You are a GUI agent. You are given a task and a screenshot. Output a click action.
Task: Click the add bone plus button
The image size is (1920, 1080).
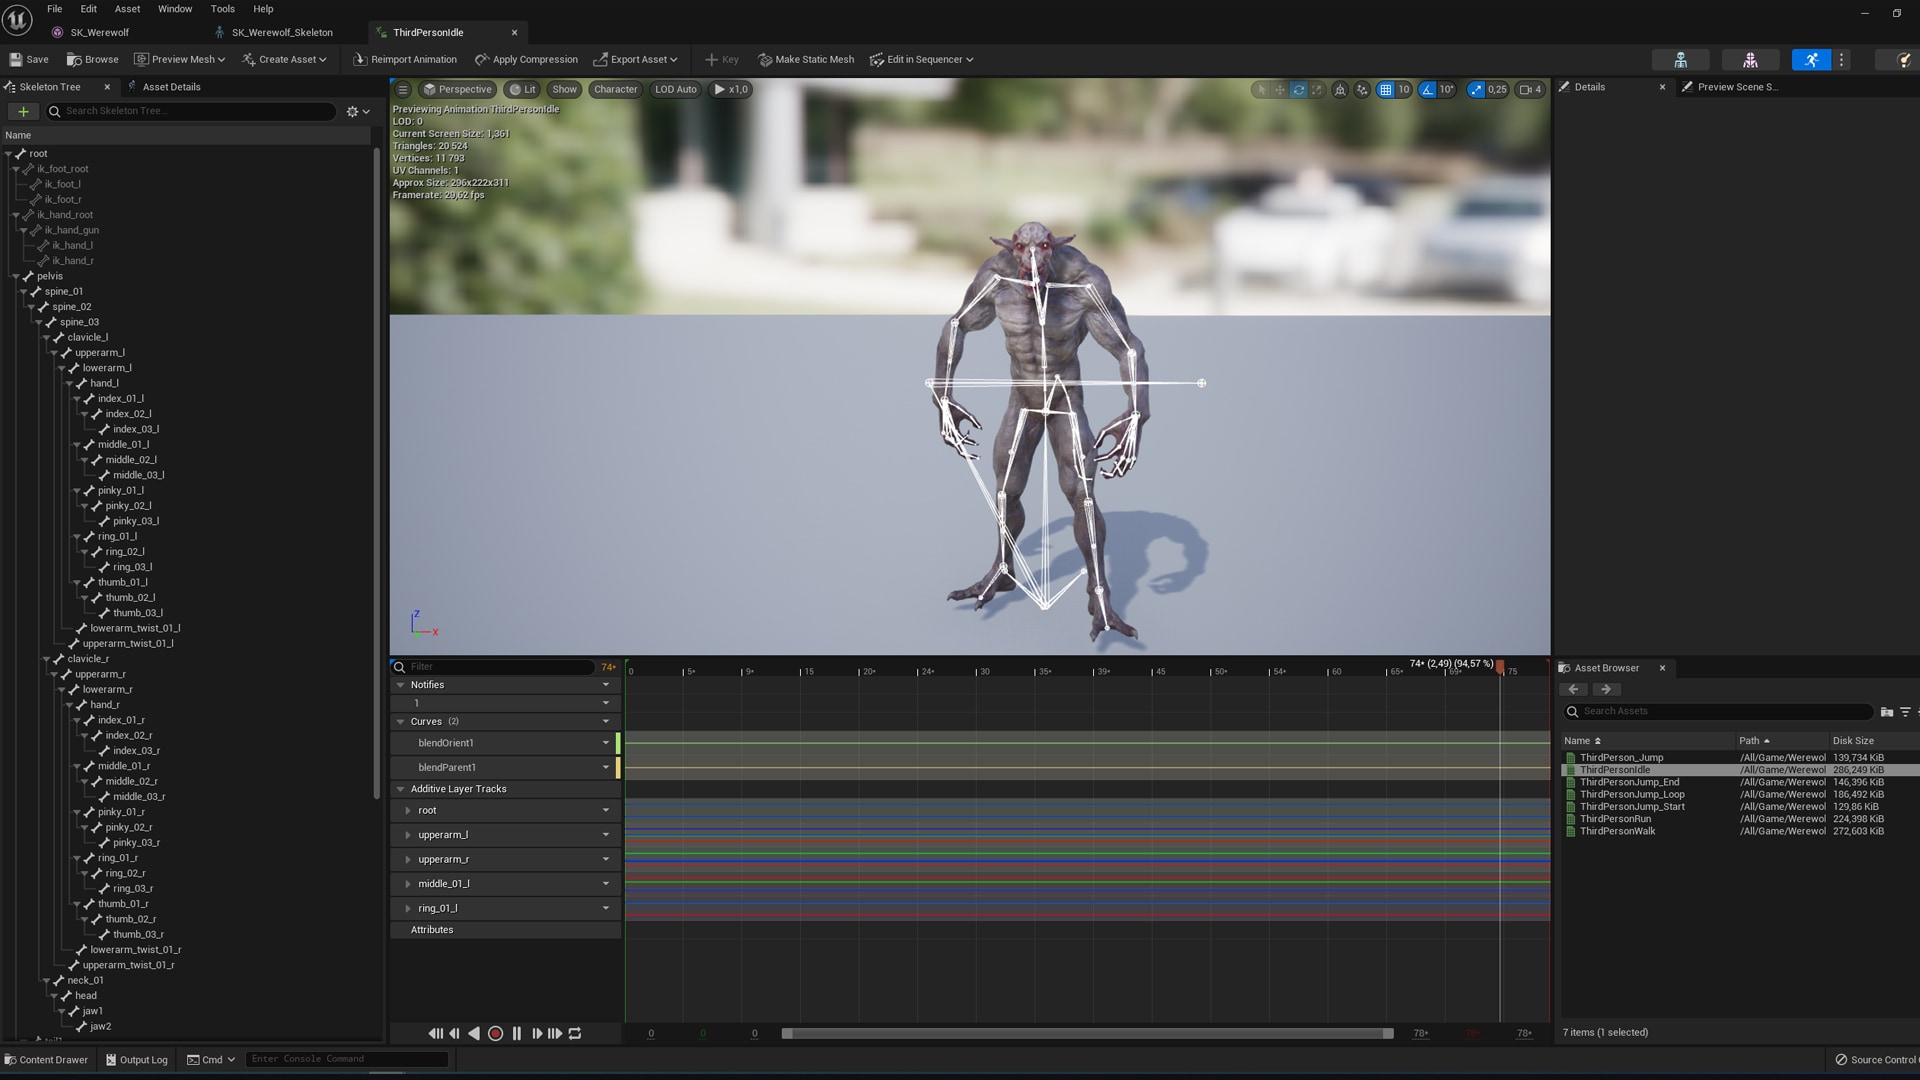tap(23, 111)
